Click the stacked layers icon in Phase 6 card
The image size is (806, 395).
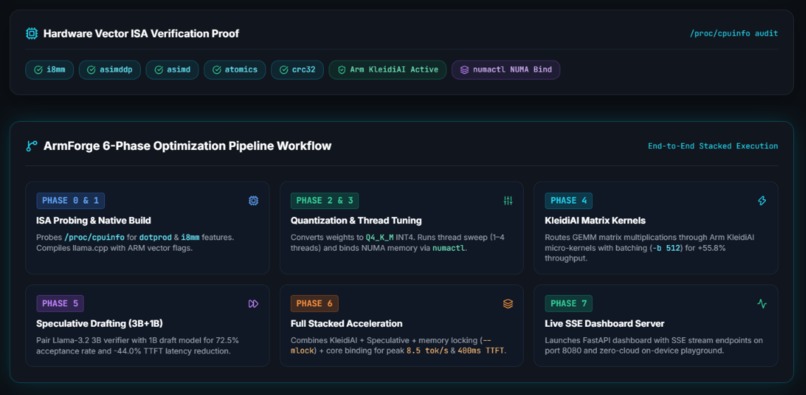click(x=508, y=303)
